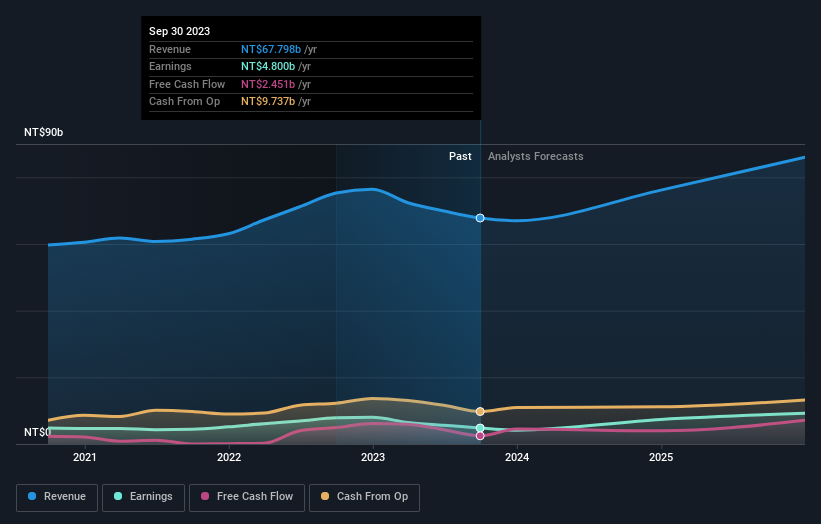Click the Earnings row label in tooltip

(x=170, y=66)
